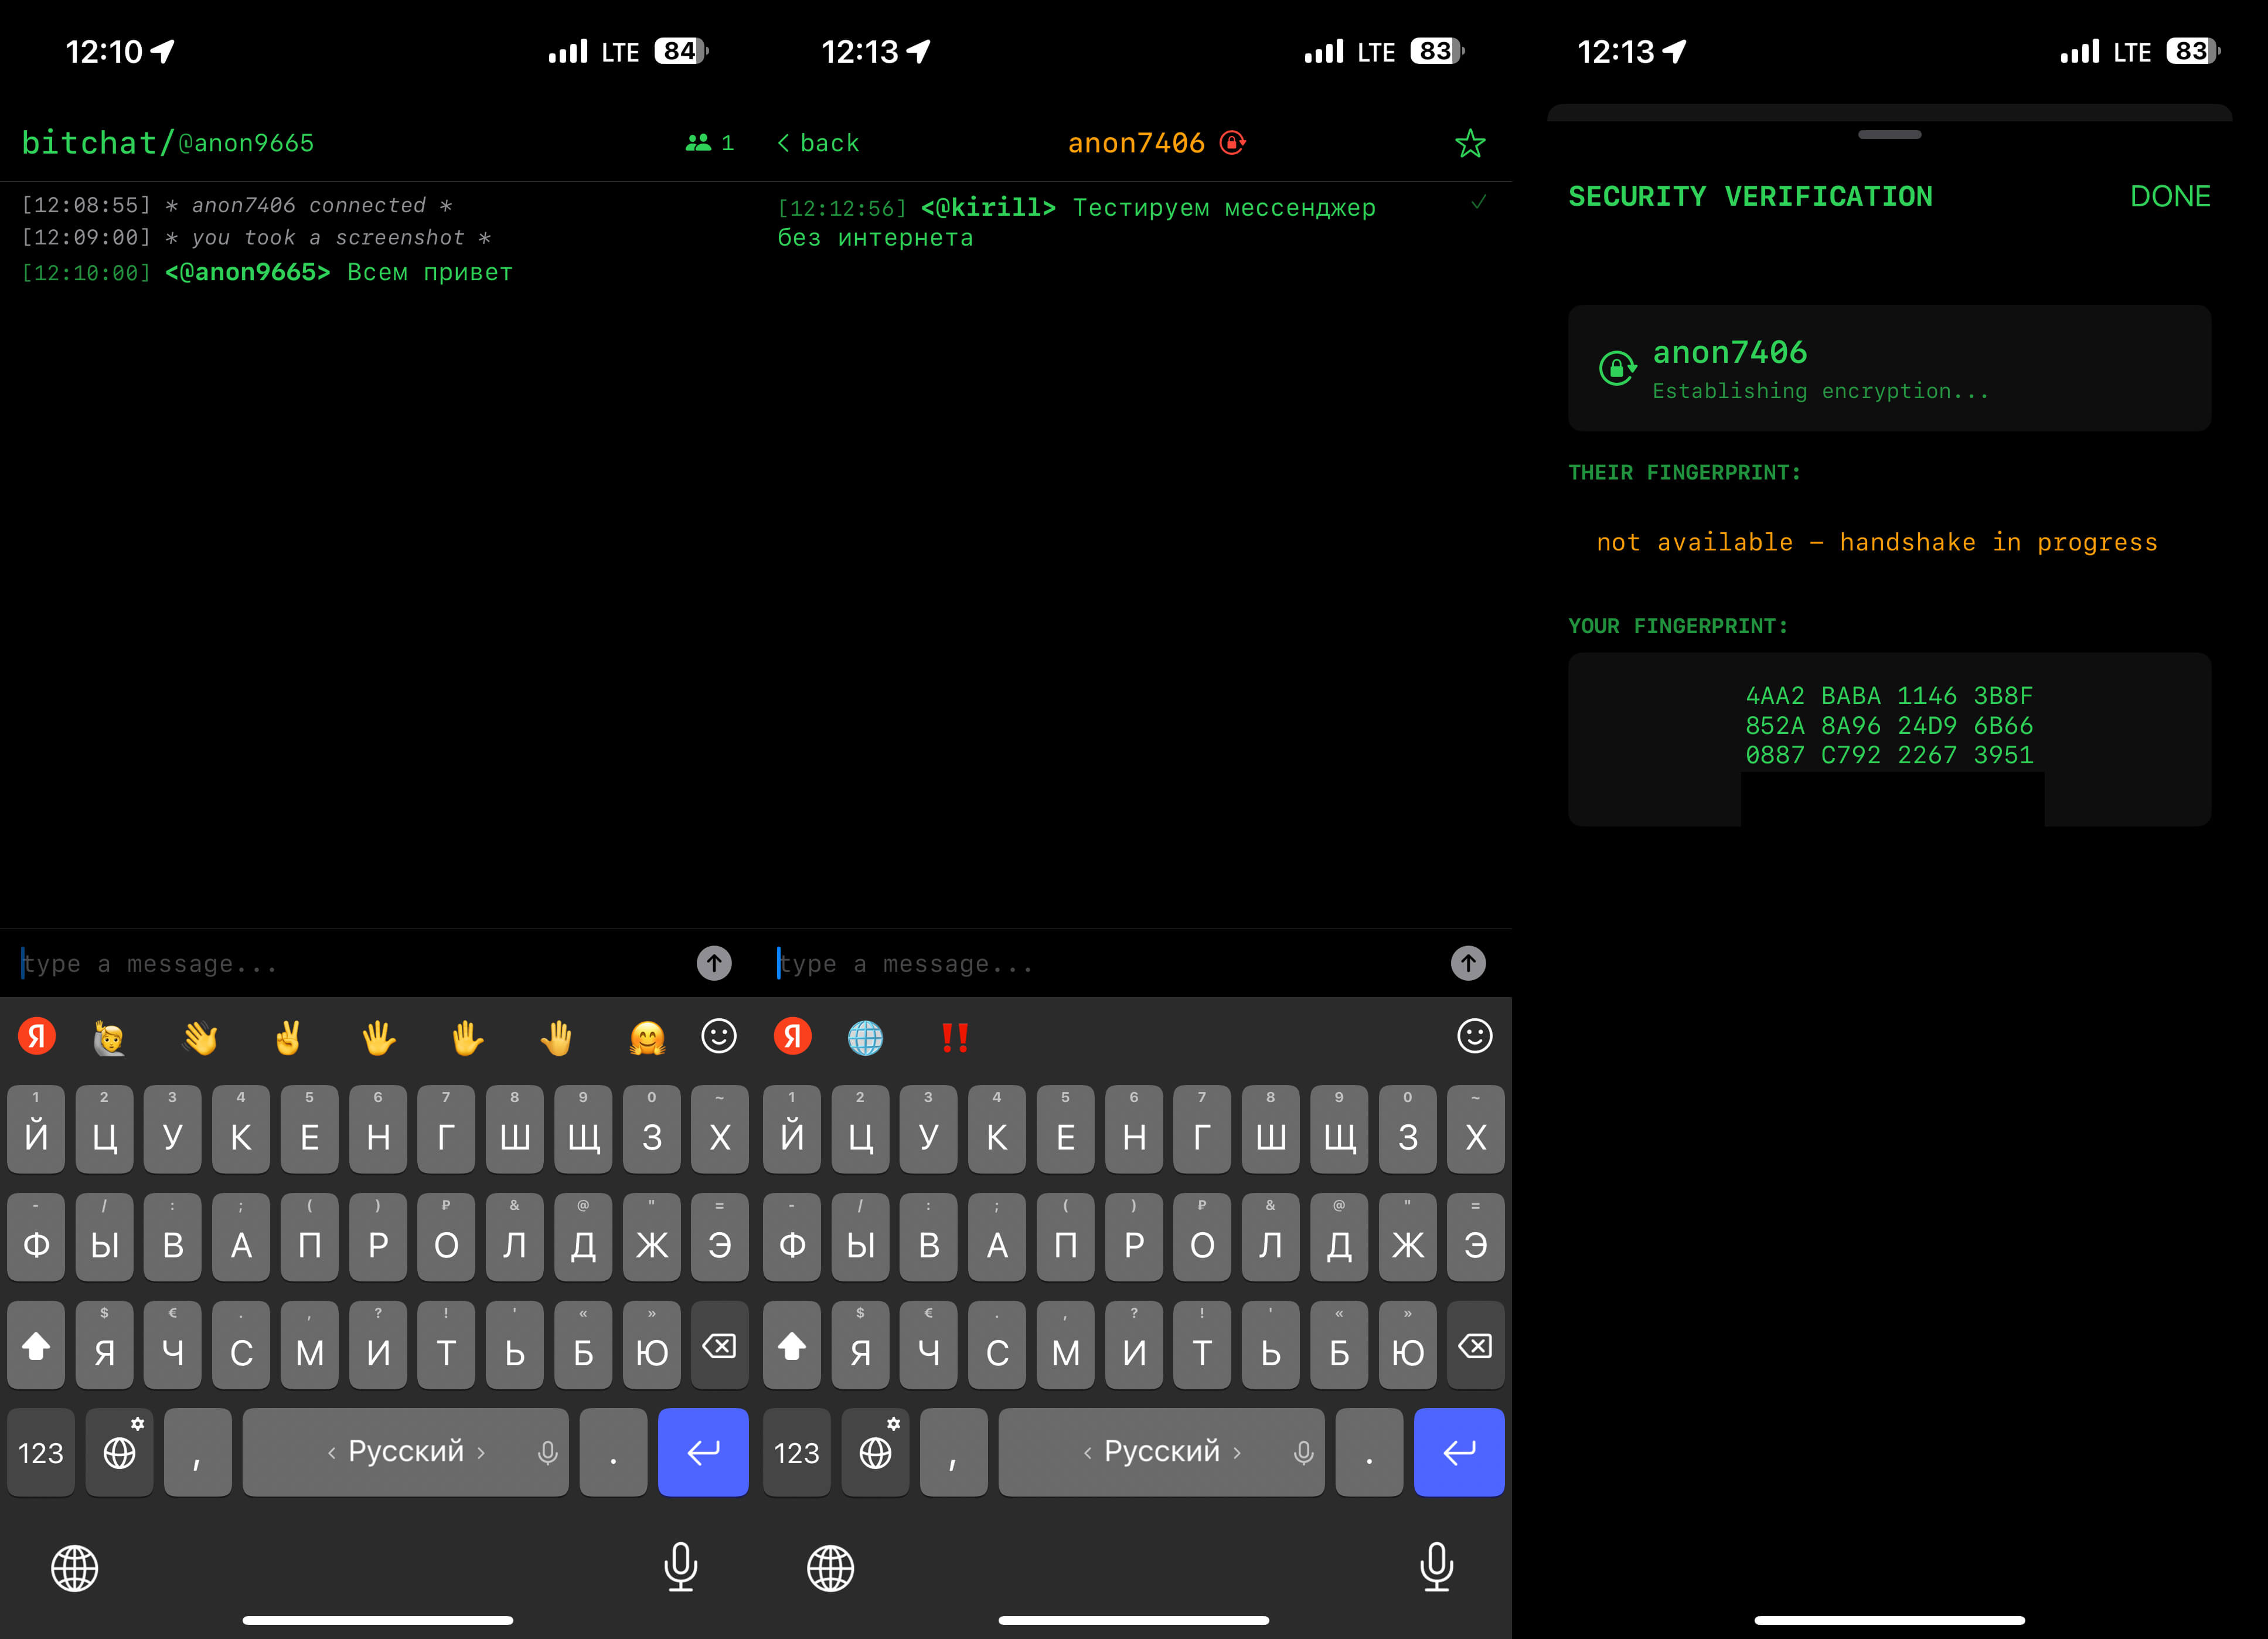The height and width of the screenshot is (1639, 2268).
Task: Tap the waving hand emoji suggestion
Action: click(x=200, y=1038)
